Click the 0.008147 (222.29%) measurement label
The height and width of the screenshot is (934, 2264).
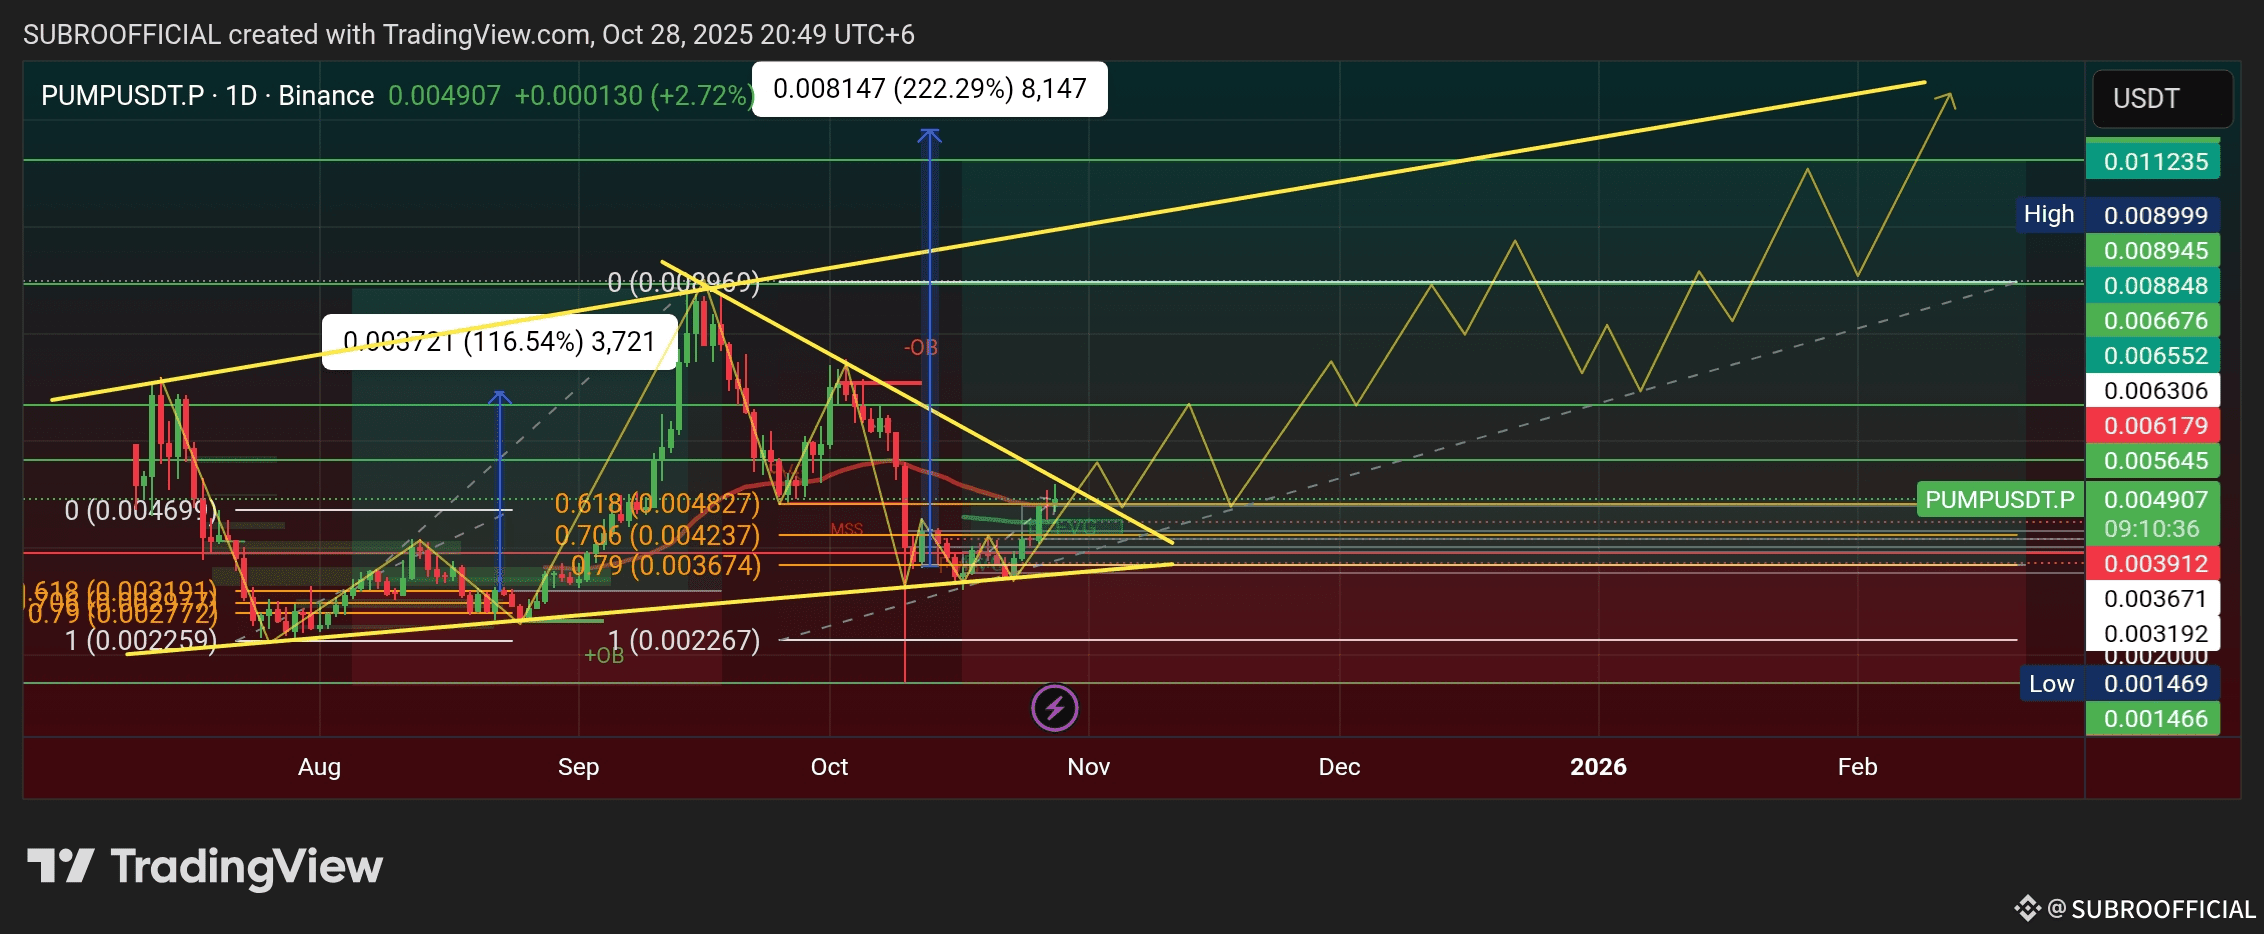[929, 89]
